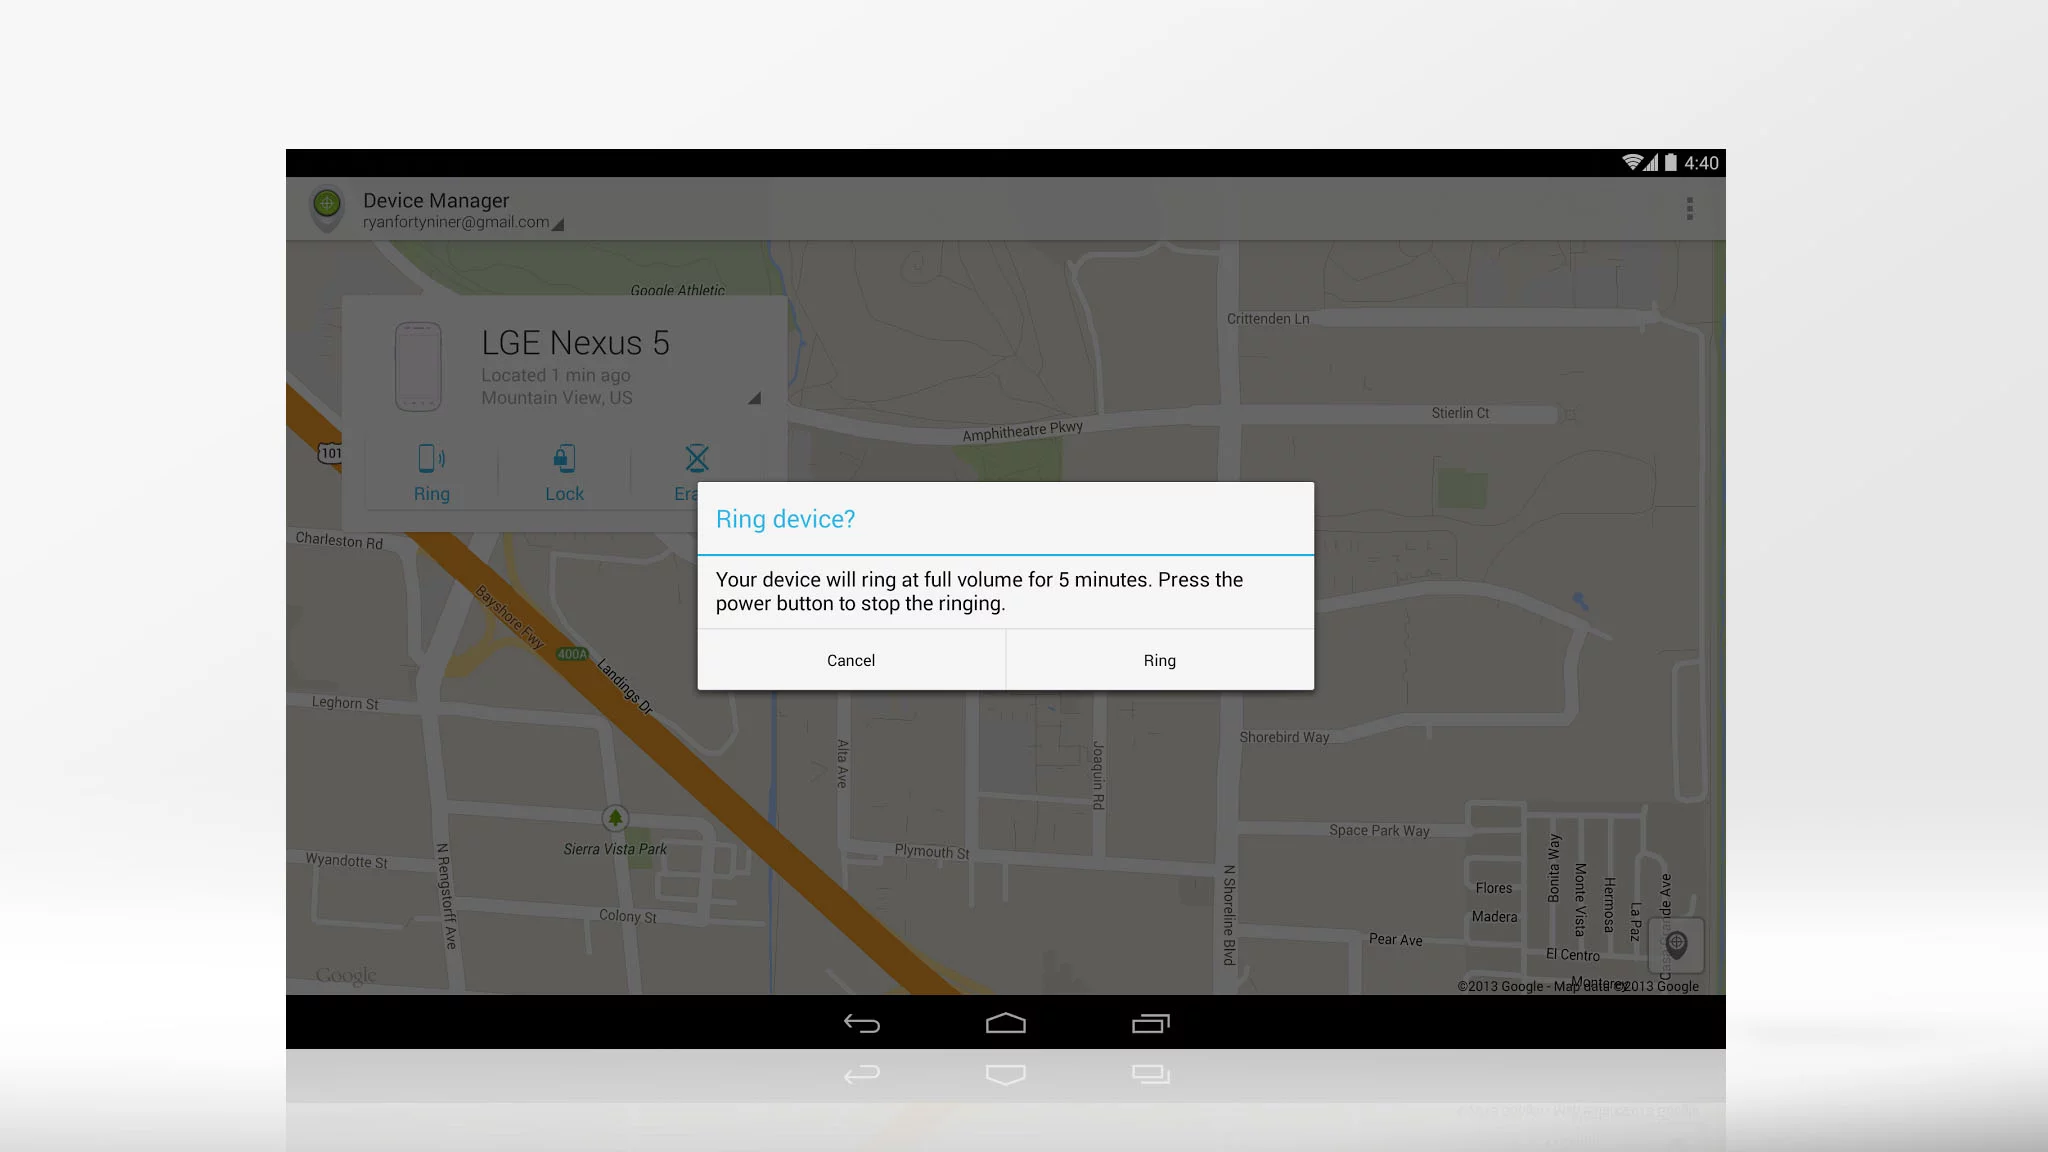Tap the Sierra Vista Park tree marker
Screen dimensions: 2048x1152
[614, 820]
